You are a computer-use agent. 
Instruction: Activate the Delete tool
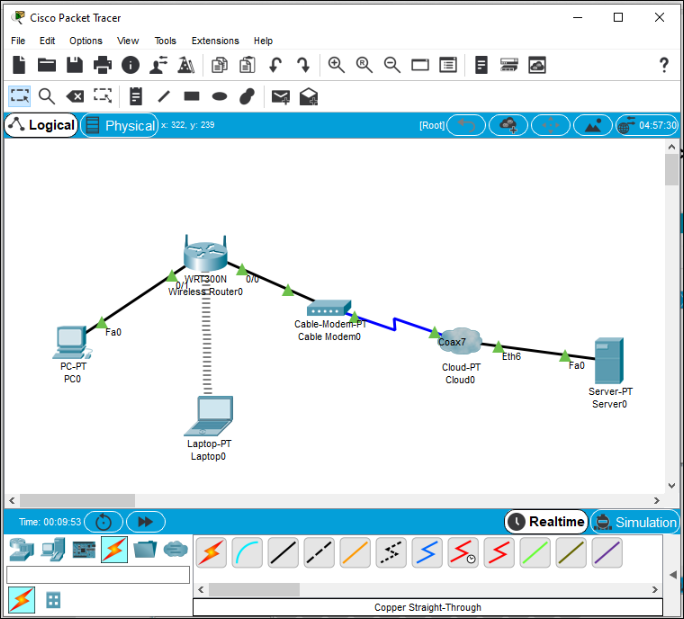[75, 96]
